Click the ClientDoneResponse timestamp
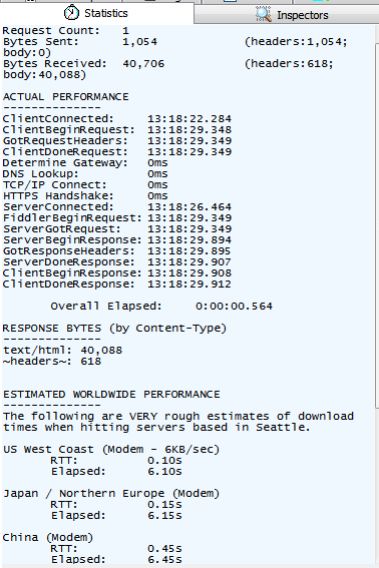The height and width of the screenshot is (568, 379). 189,284
